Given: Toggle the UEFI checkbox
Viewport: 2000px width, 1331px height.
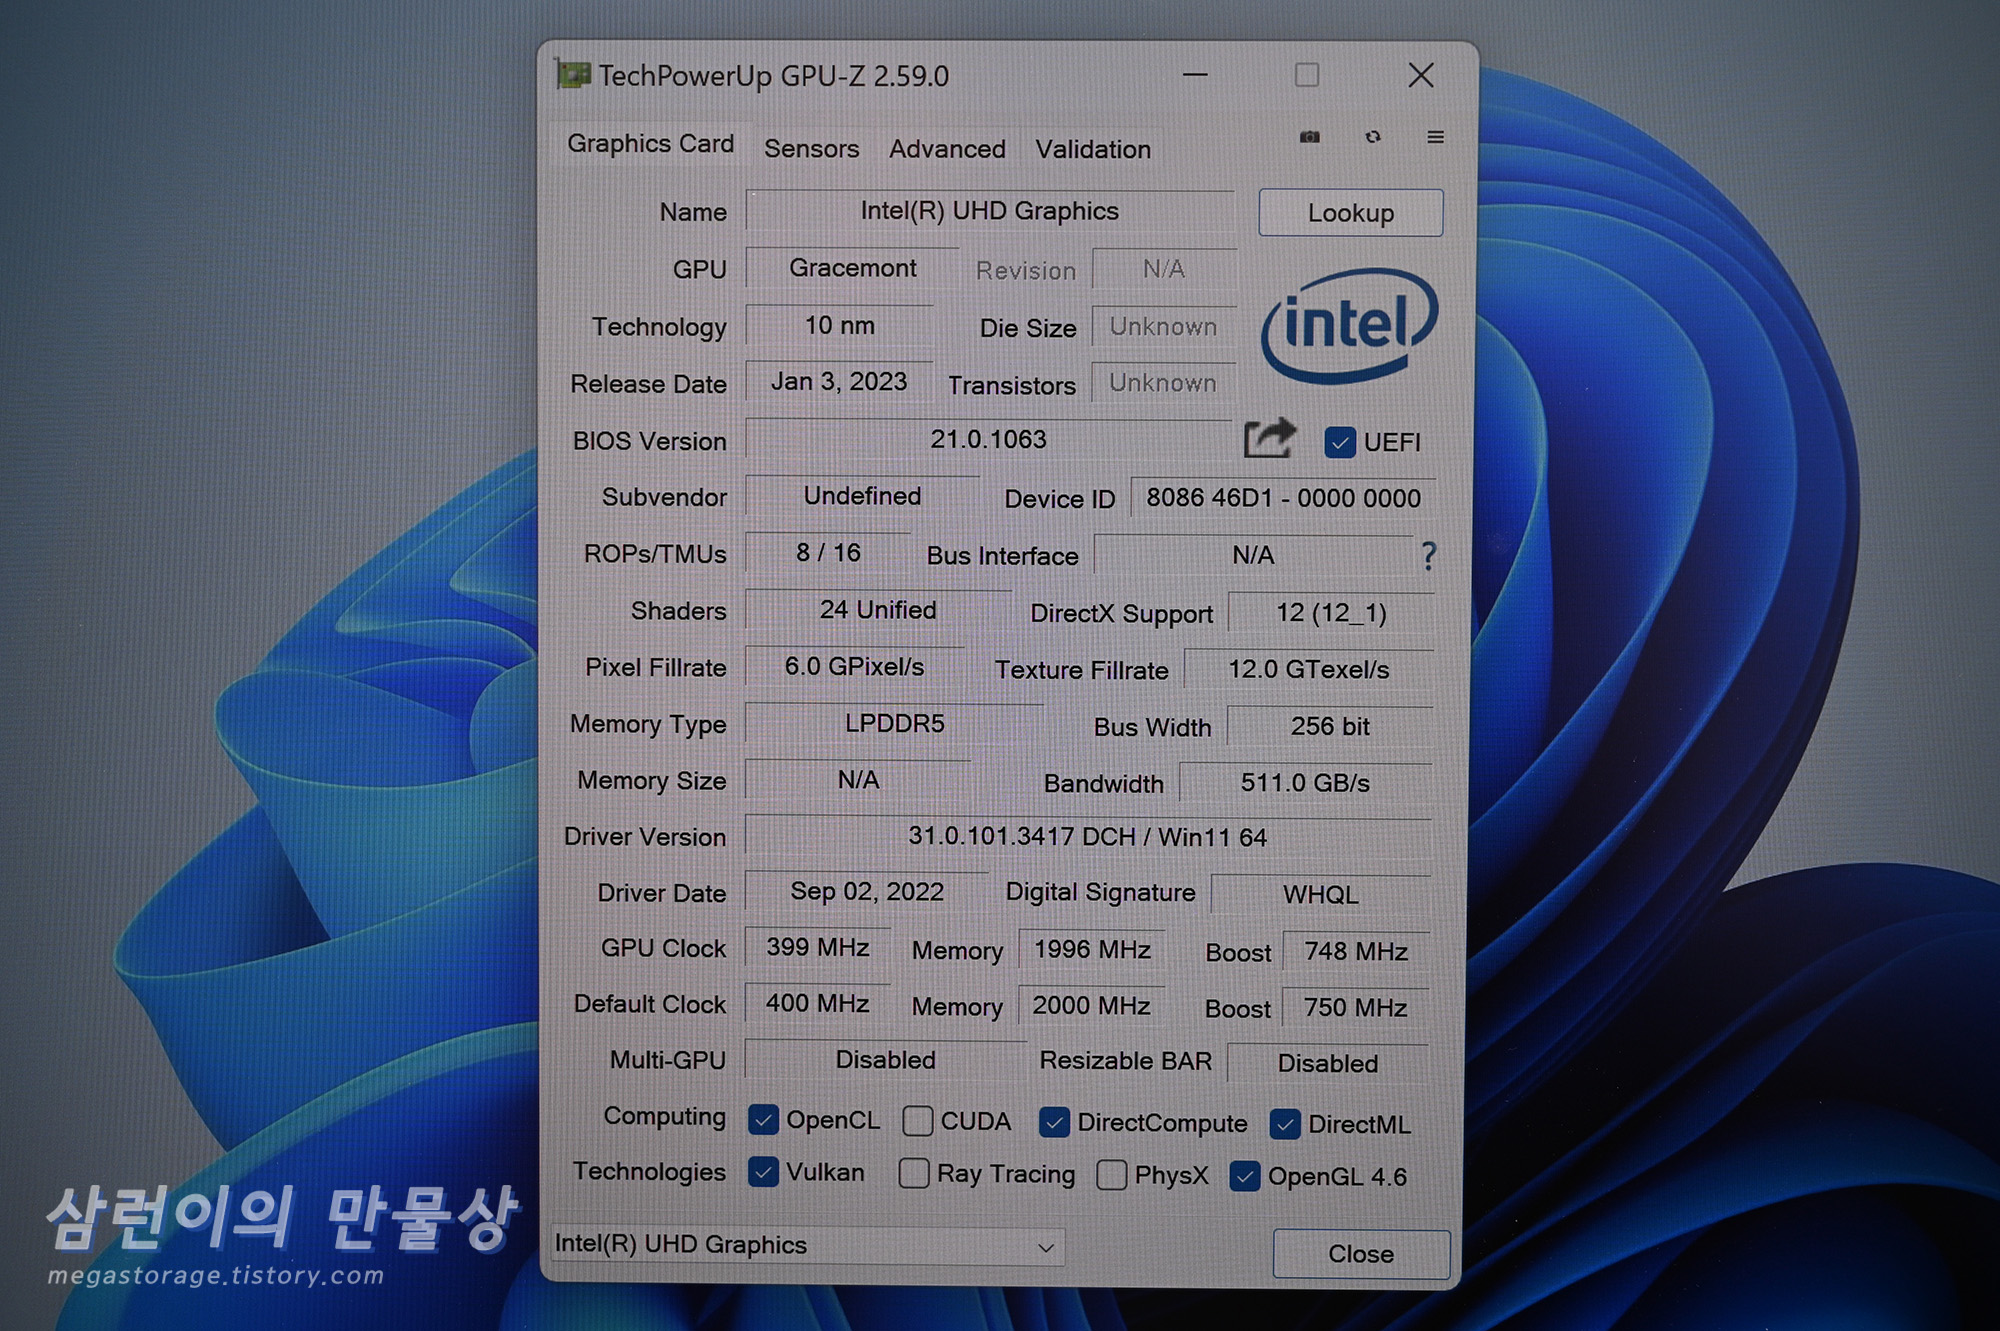Looking at the screenshot, I should (1340, 442).
